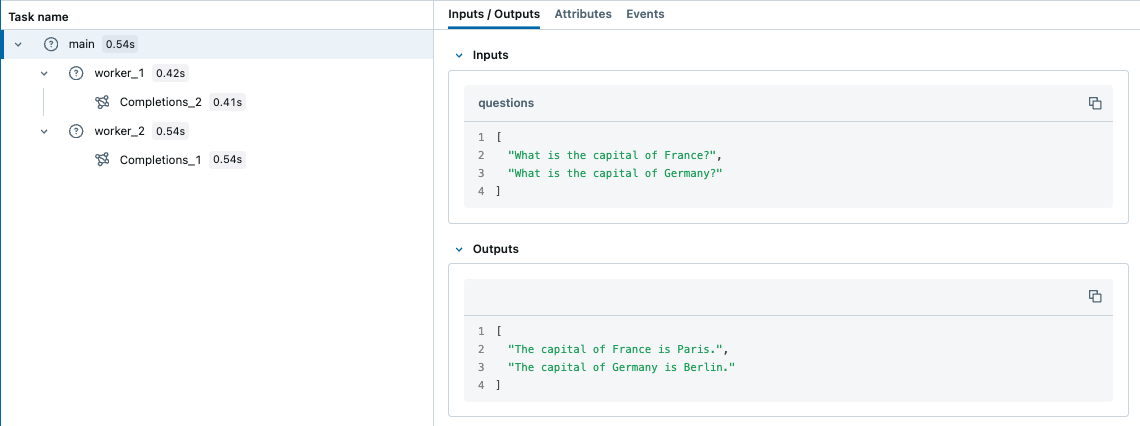Click the Paris answer line in outputs

click(617, 349)
